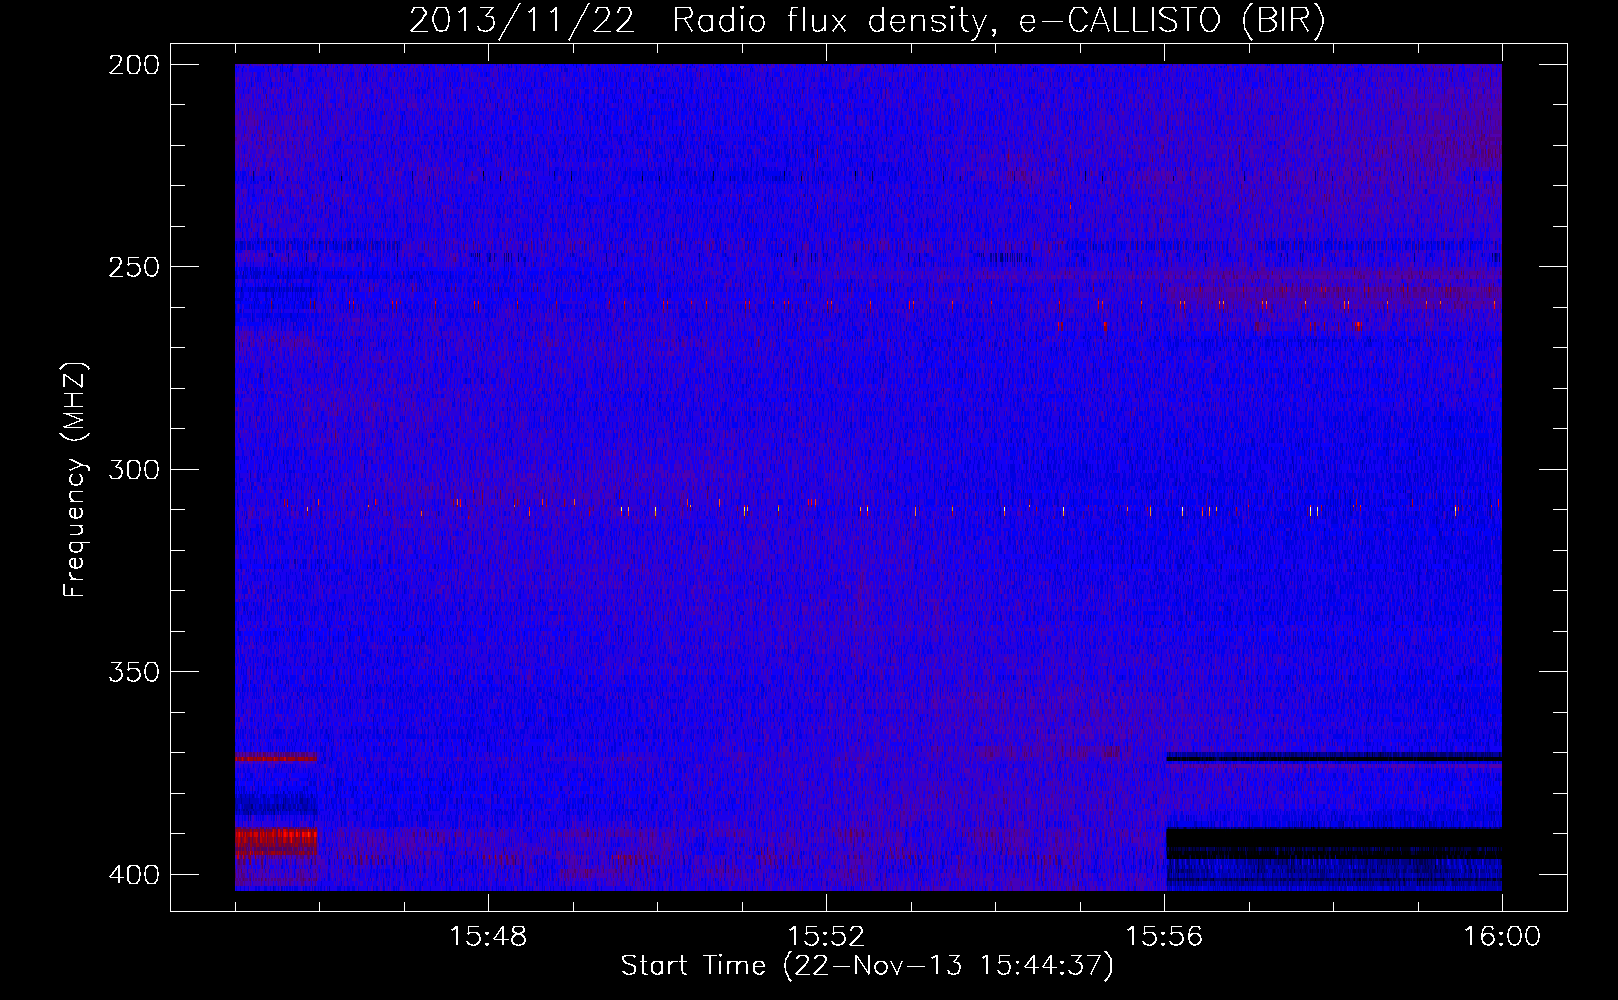
Task: Click the 400 frequency tick label
Action: pyautogui.click(x=133, y=875)
